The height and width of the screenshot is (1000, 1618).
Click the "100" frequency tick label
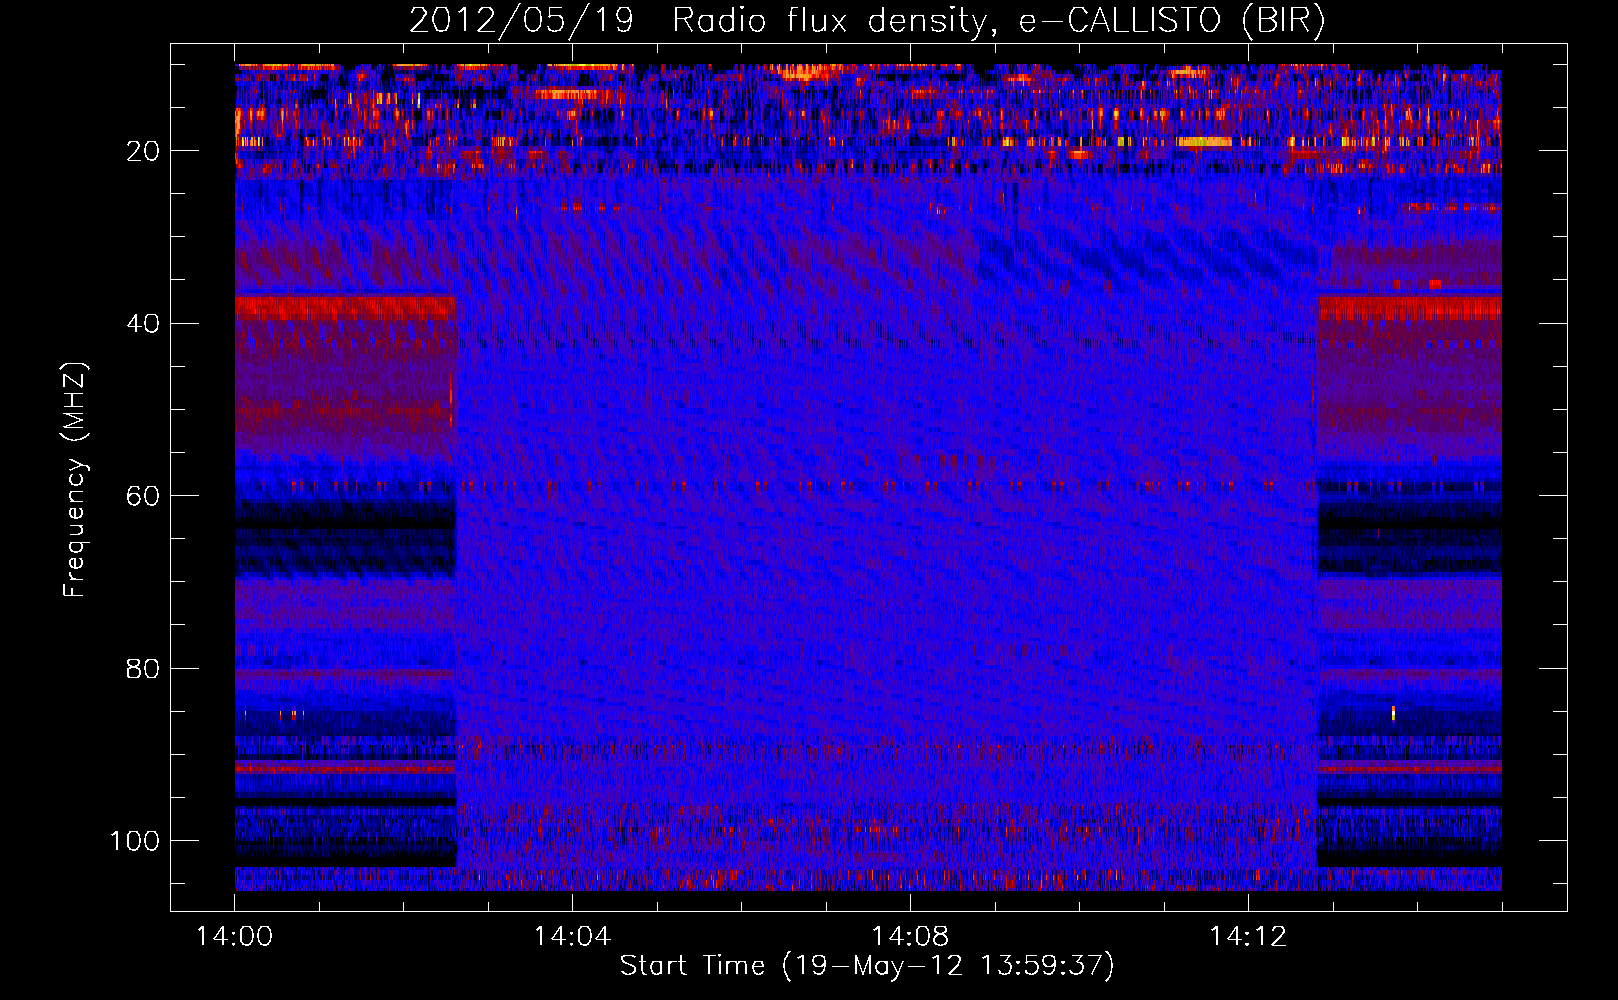point(135,841)
